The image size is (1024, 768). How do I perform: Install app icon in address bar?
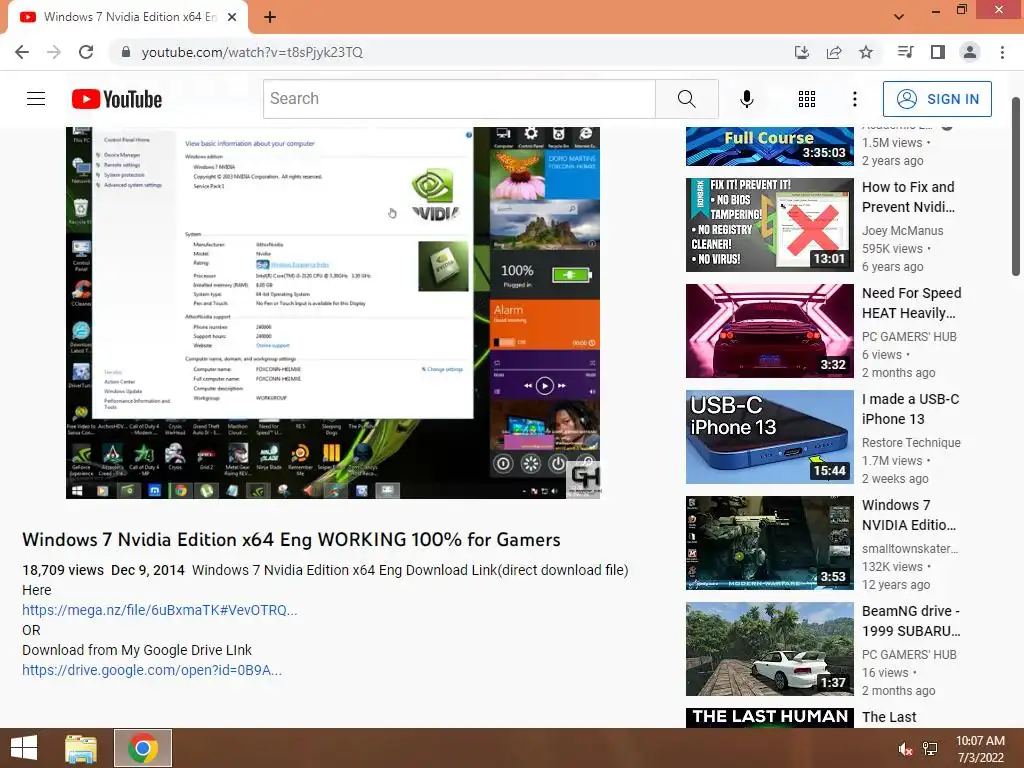click(802, 52)
